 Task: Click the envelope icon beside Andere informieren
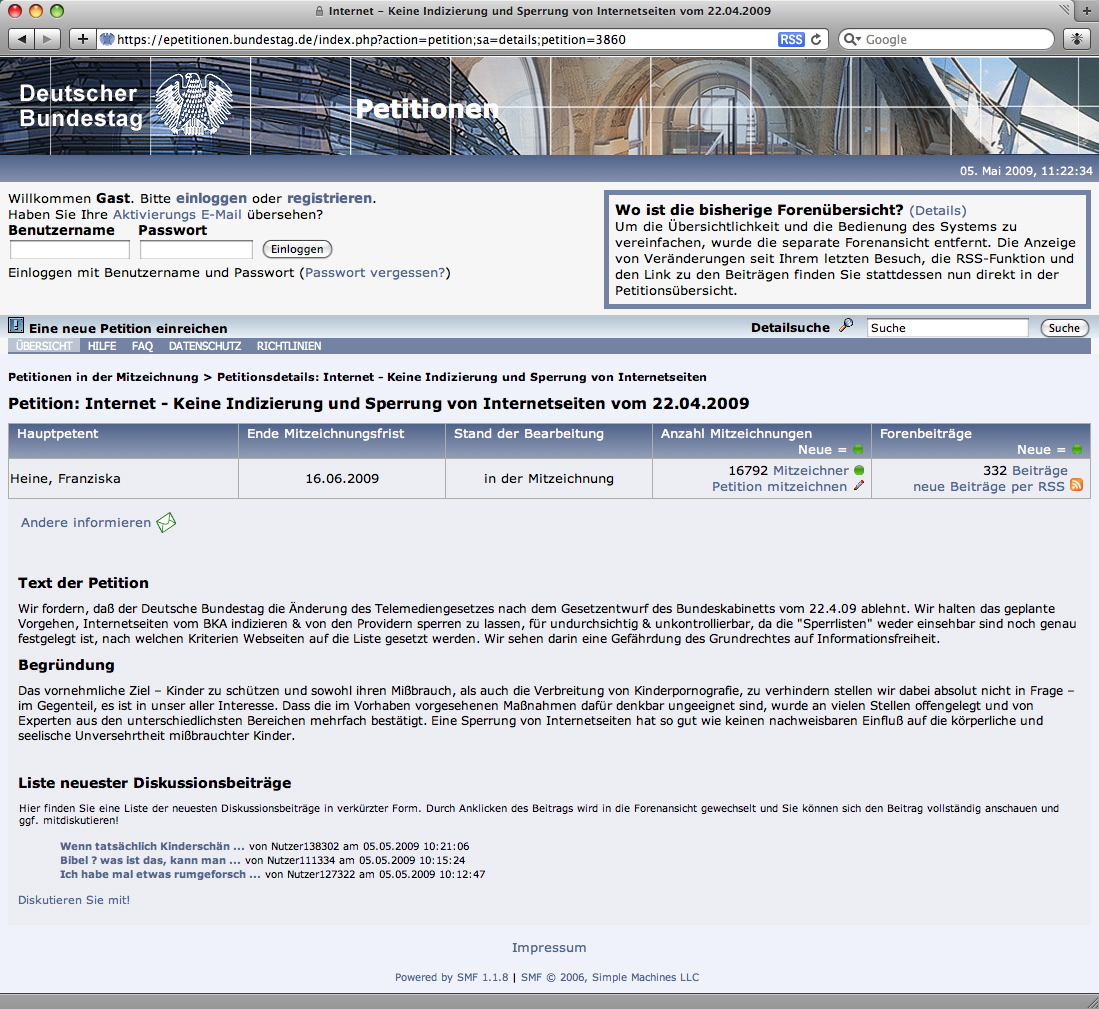pos(166,522)
